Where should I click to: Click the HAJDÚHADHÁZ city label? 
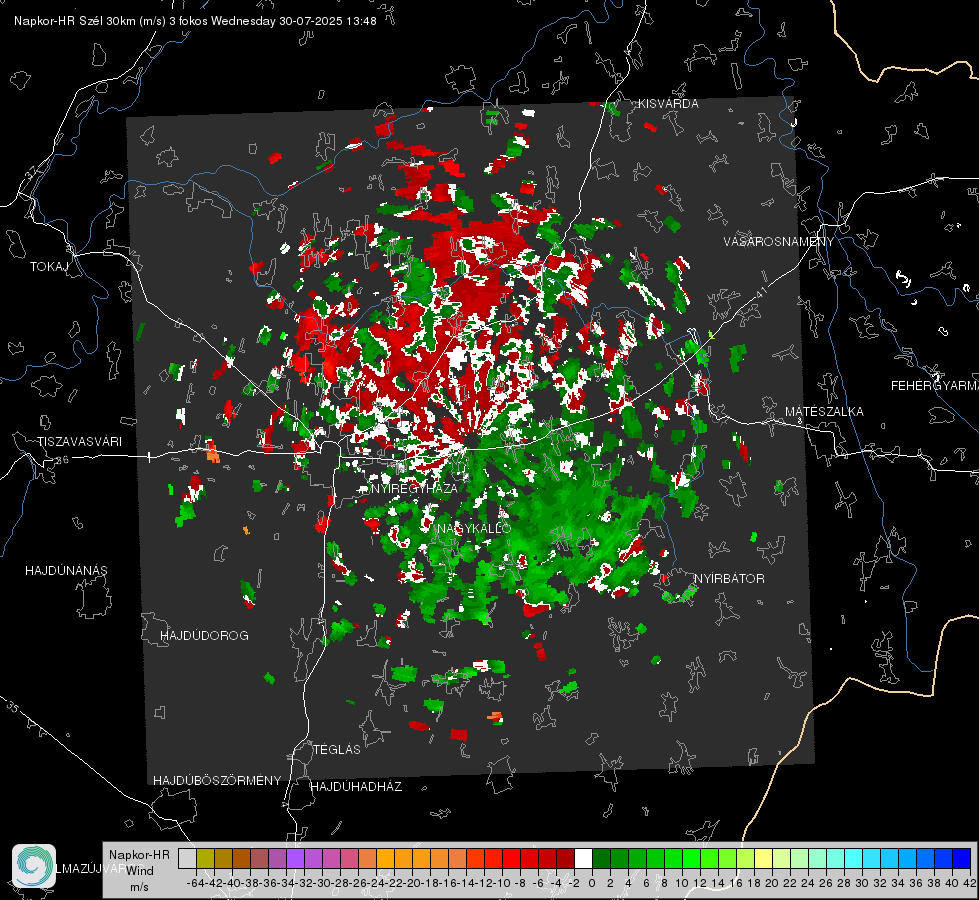click(356, 786)
